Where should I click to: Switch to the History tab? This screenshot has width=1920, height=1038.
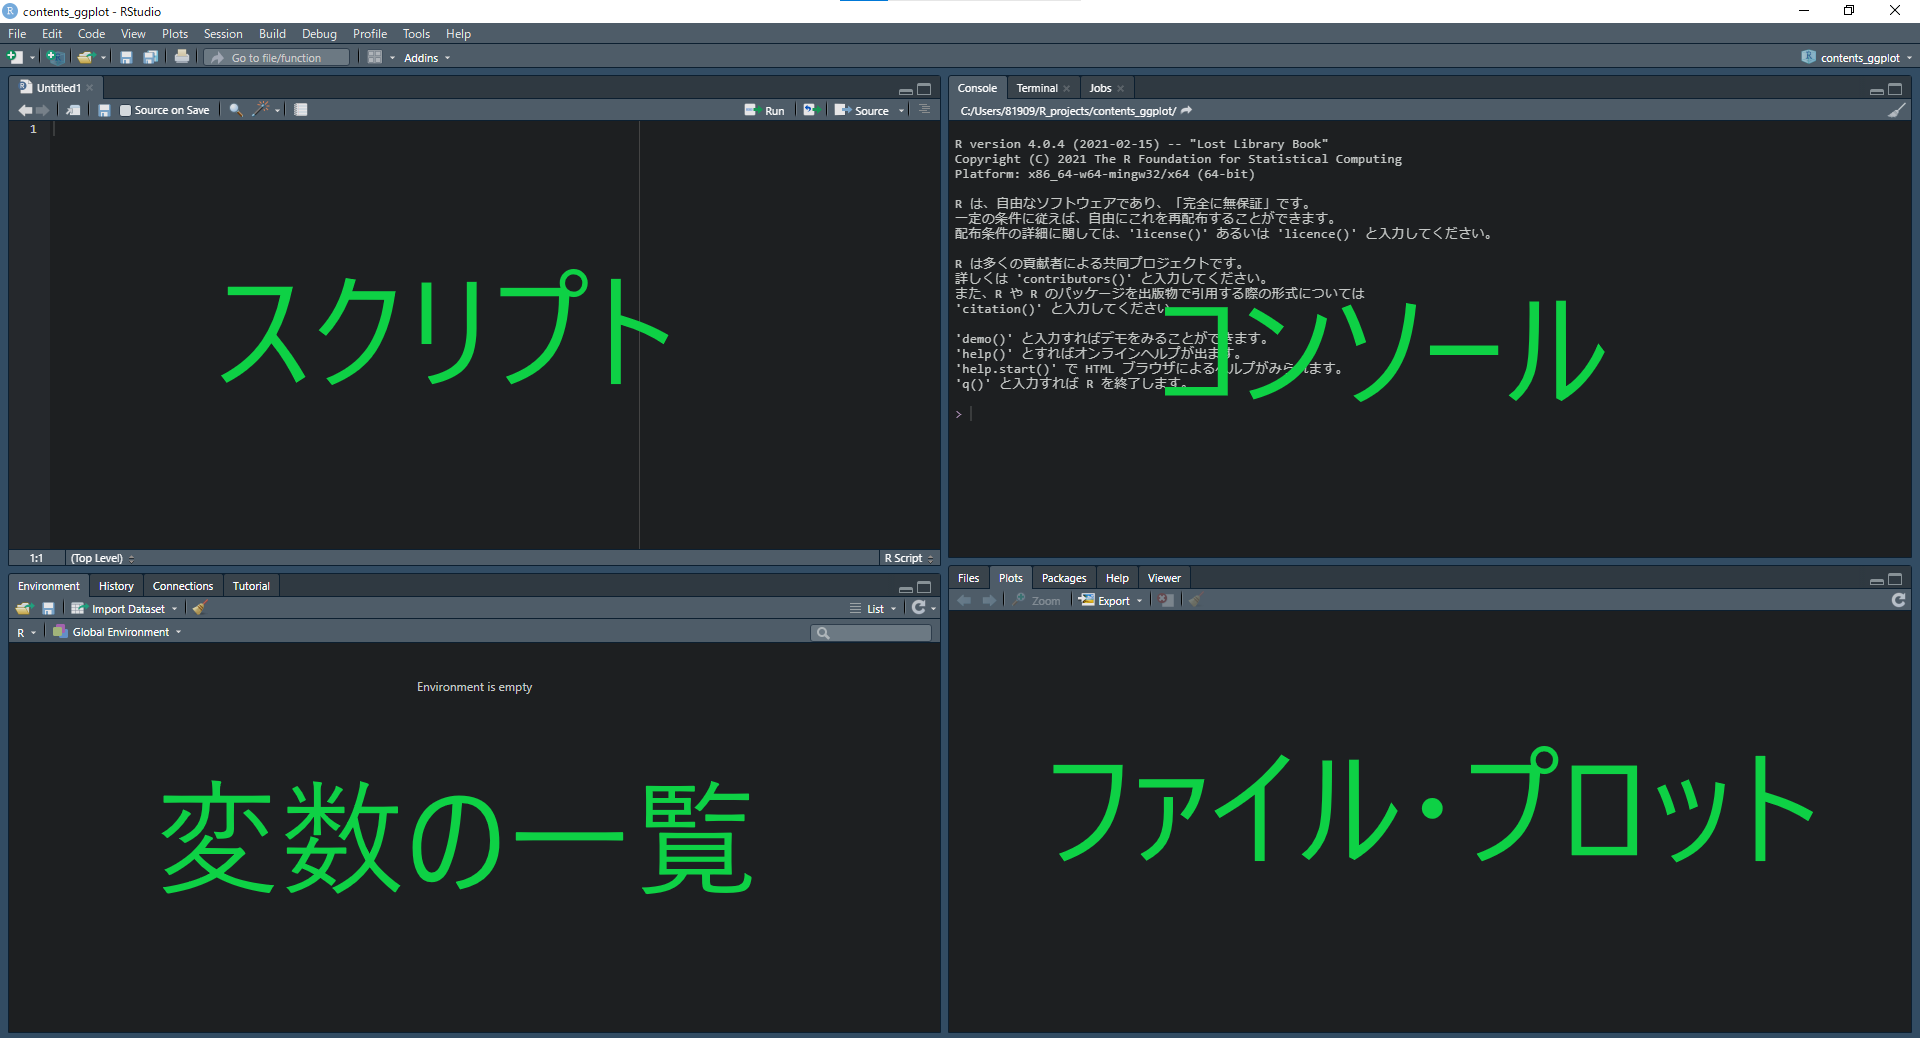coord(116,586)
